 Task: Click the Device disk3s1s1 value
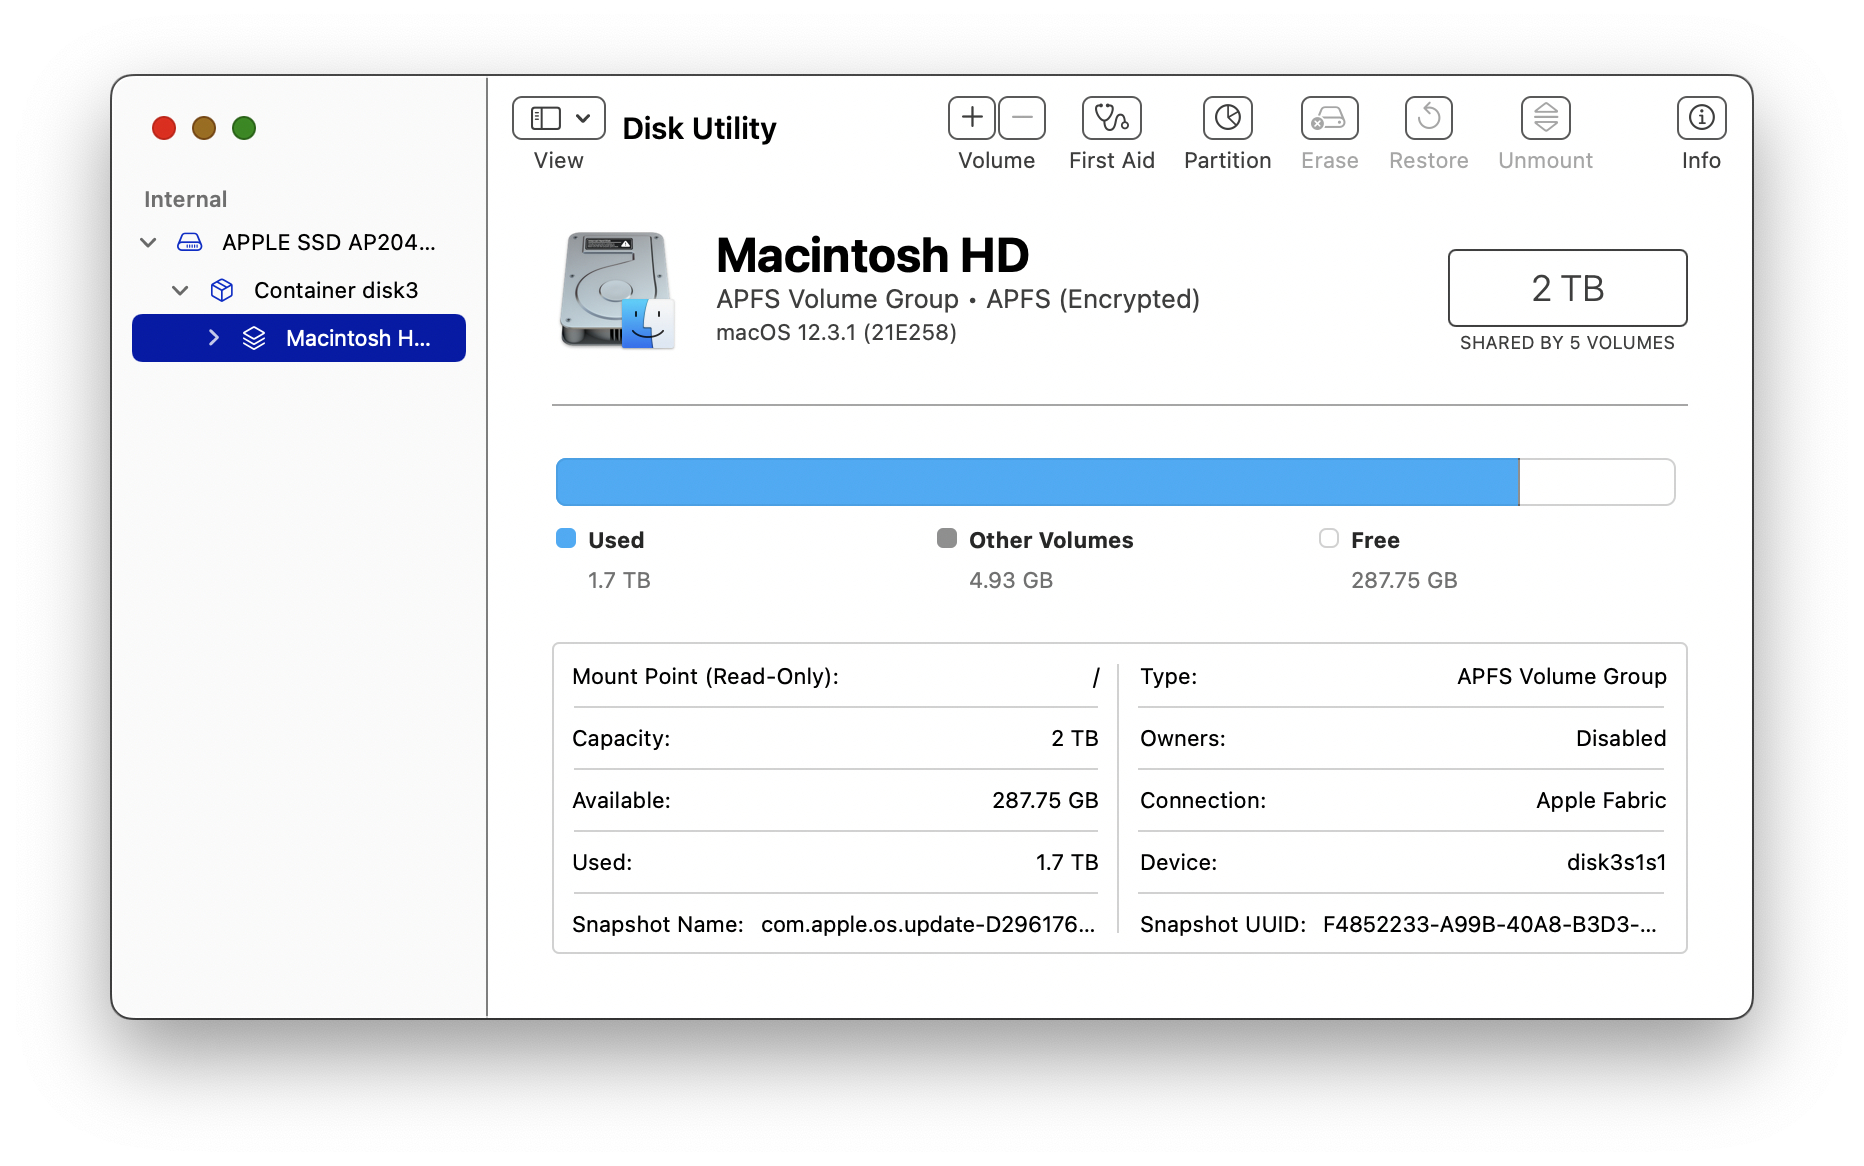pyautogui.click(x=1617, y=863)
